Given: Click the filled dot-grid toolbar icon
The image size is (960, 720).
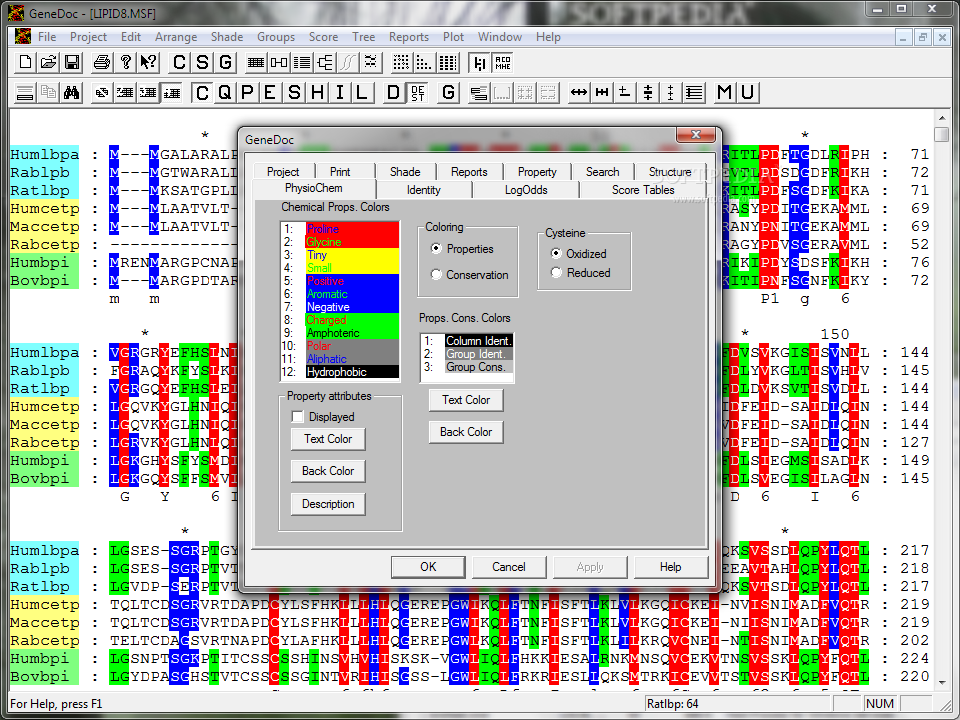Looking at the screenshot, I should coord(401,62).
